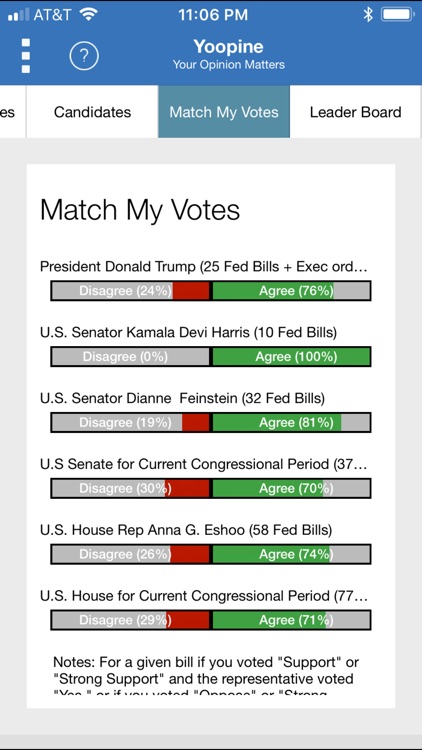Tap the question mark help icon
422x750 pixels.
pyautogui.click(x=84, y=56)
